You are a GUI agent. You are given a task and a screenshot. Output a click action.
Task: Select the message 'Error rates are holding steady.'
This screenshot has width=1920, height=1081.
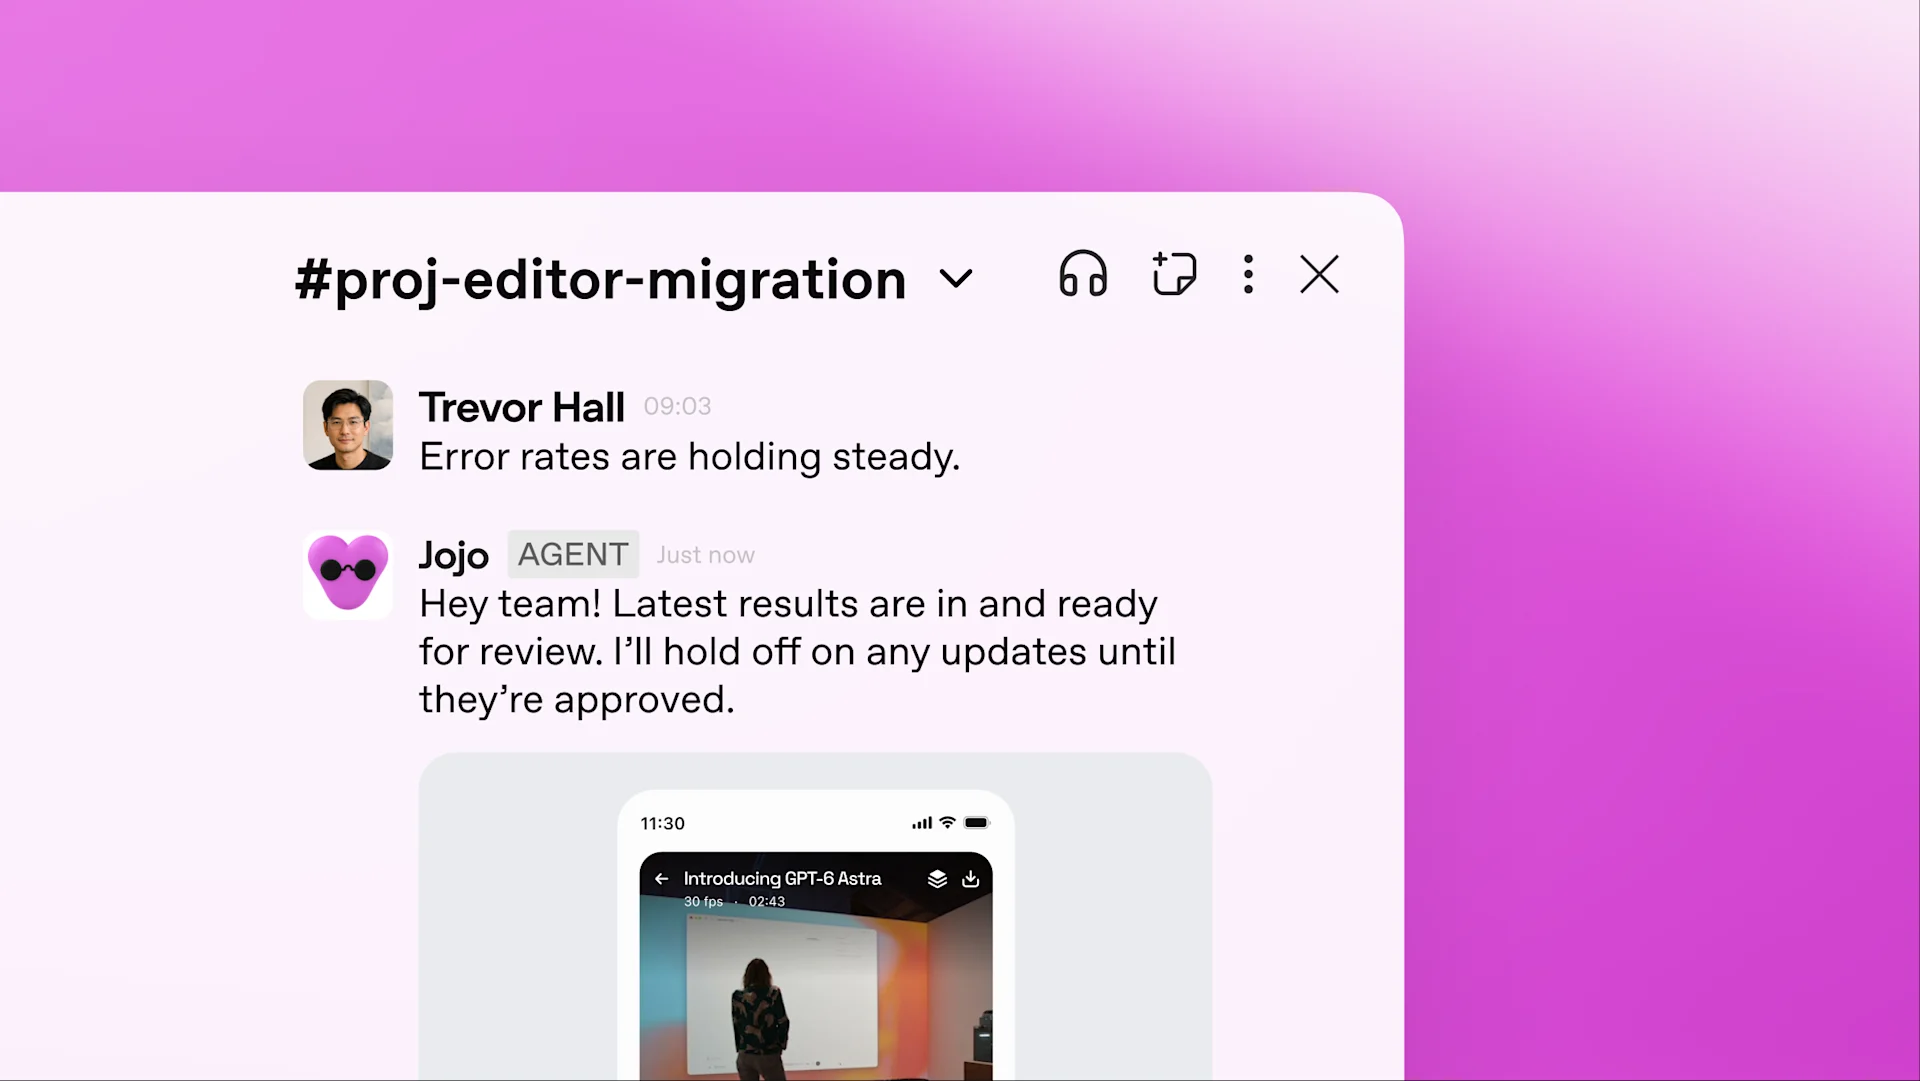pos(690,457)
